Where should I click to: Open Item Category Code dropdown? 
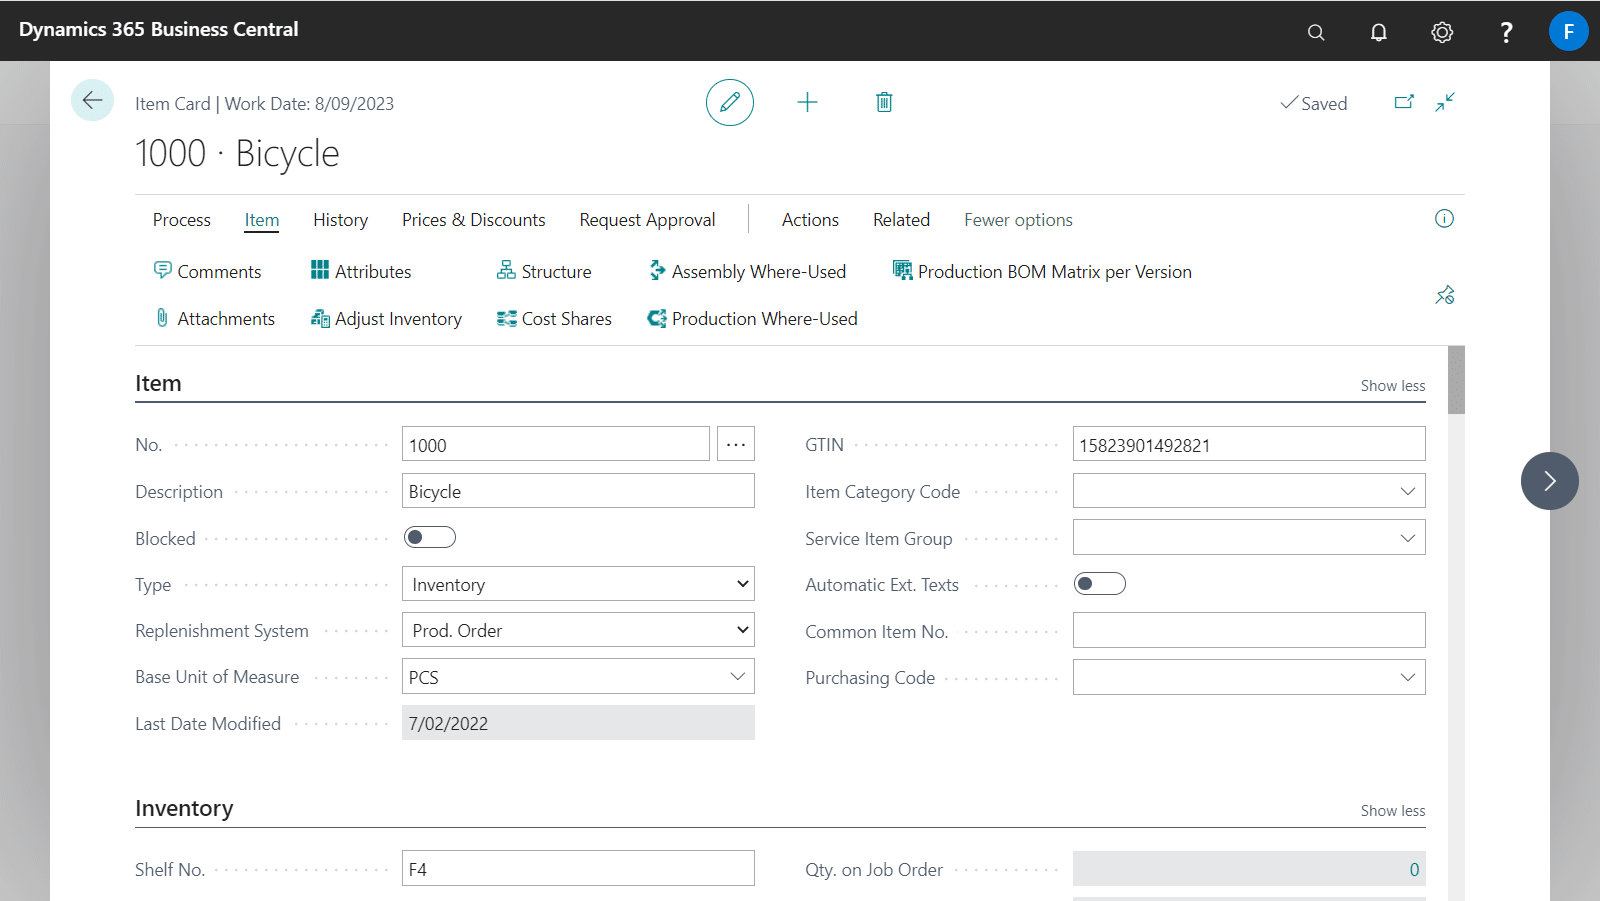[x=1408, y=491]
